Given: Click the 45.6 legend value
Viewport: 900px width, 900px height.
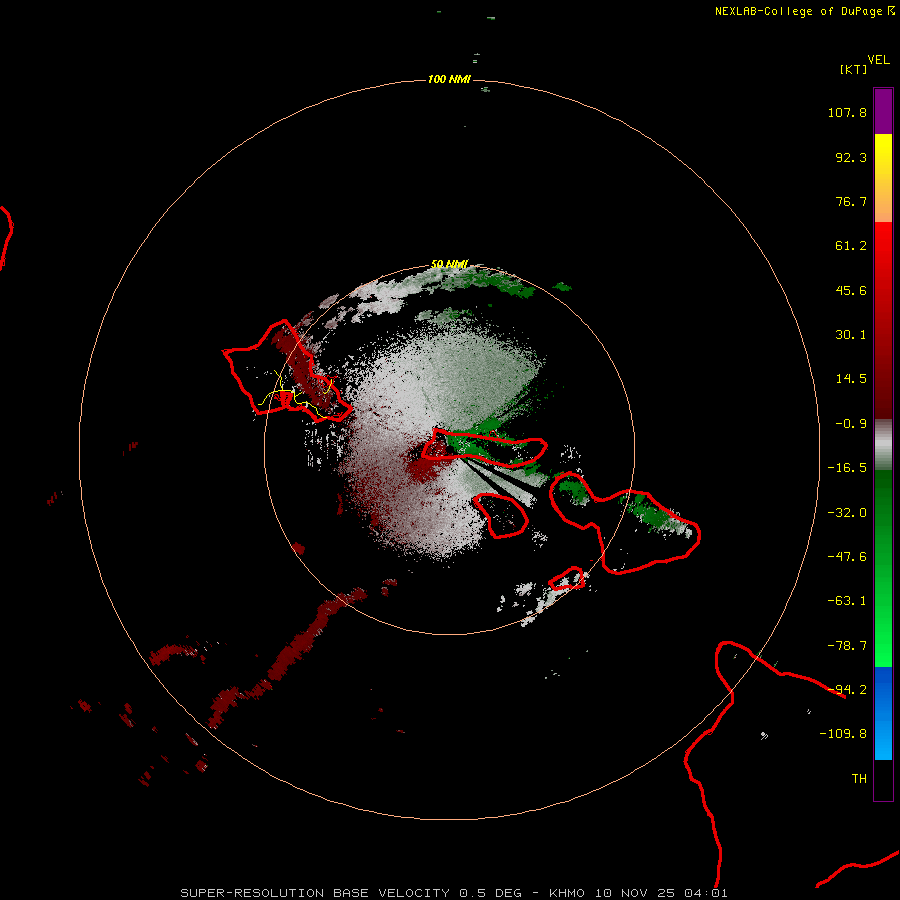Looking at the screenshot, I should pyautogui.click(x=851, y=290).
